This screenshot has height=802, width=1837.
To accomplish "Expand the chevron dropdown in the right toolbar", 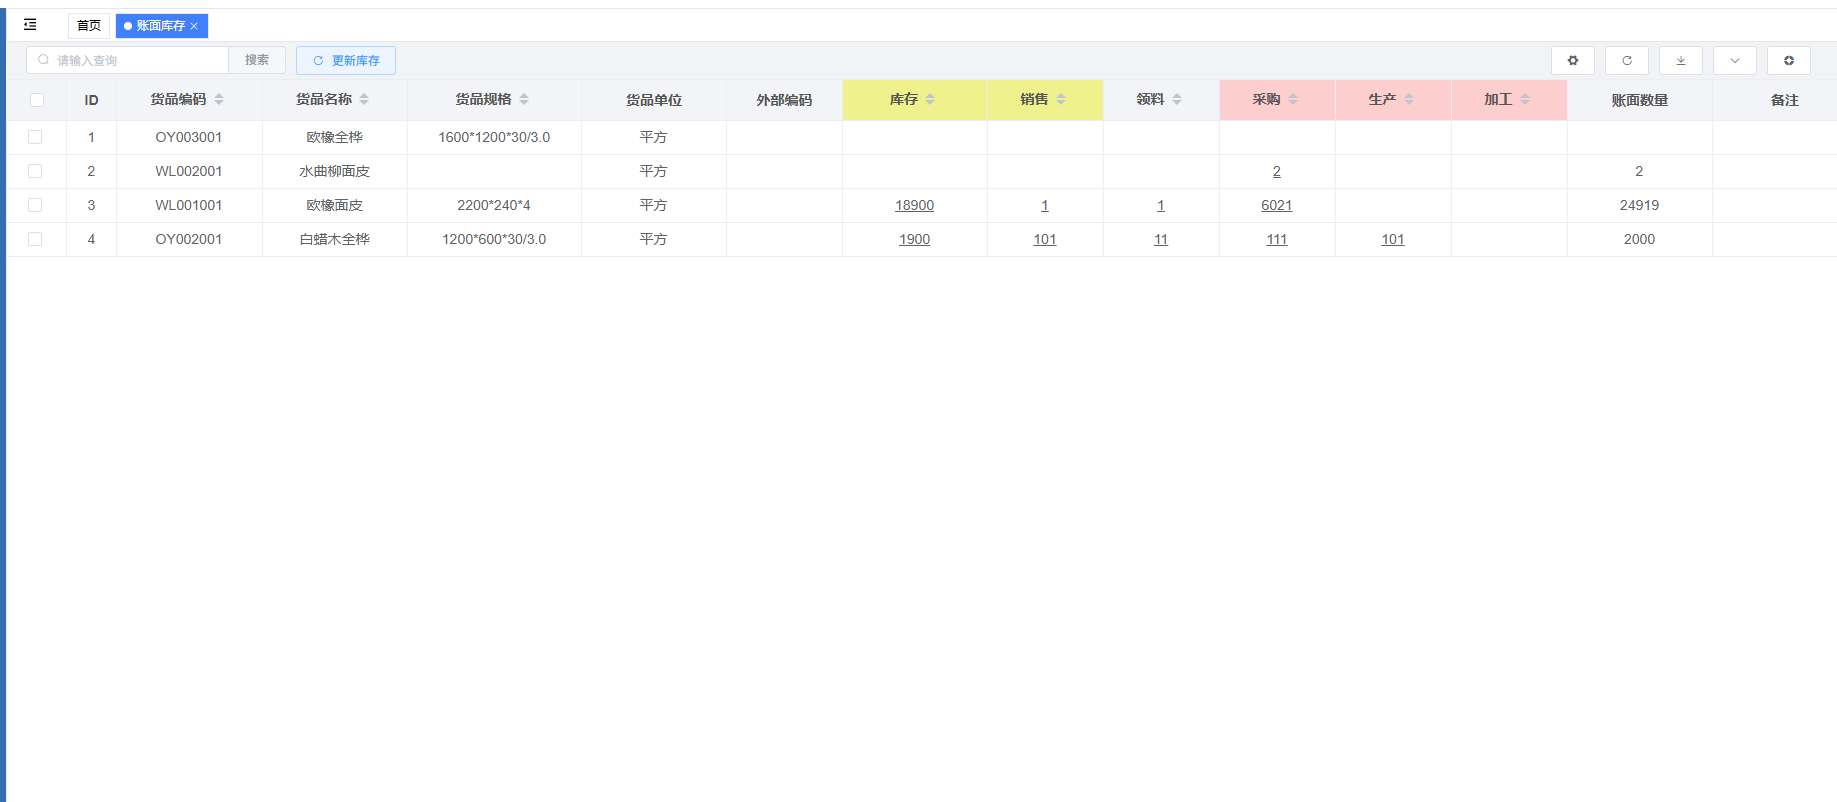I will [x=1734, y=61].
